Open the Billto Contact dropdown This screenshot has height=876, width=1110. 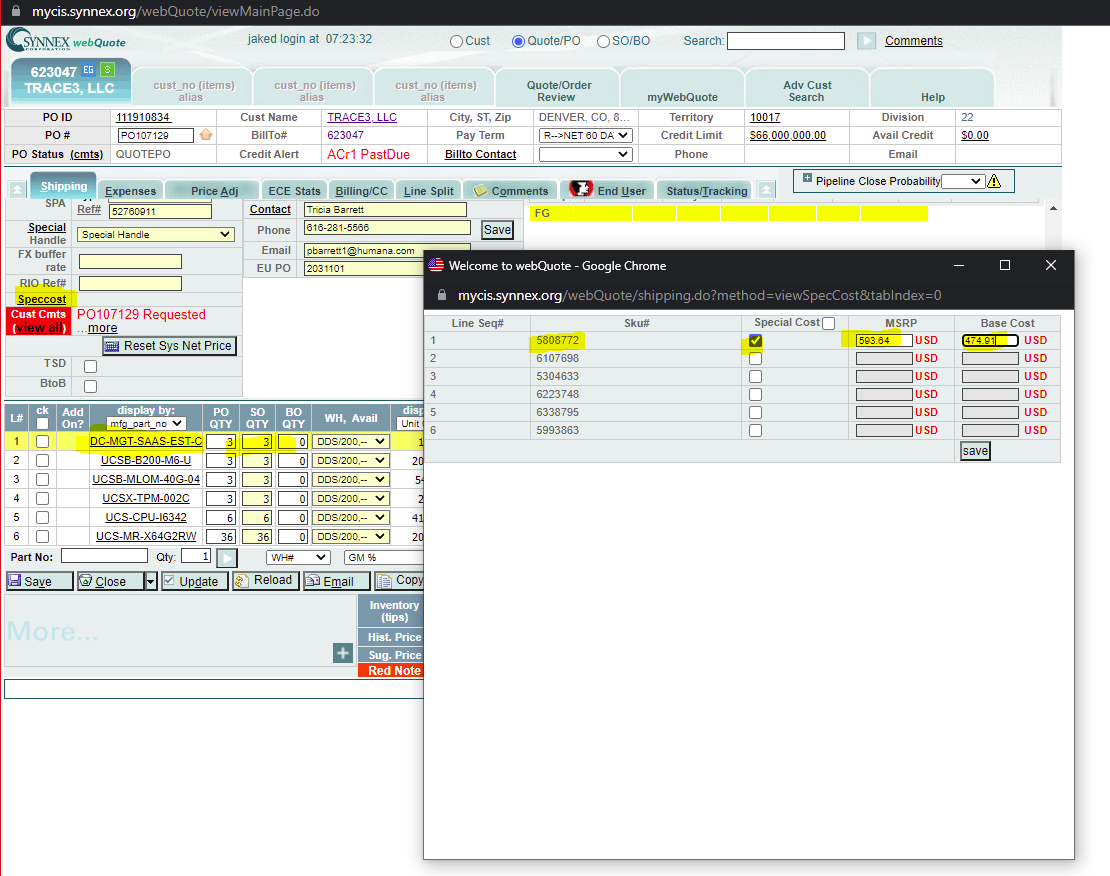585,154
